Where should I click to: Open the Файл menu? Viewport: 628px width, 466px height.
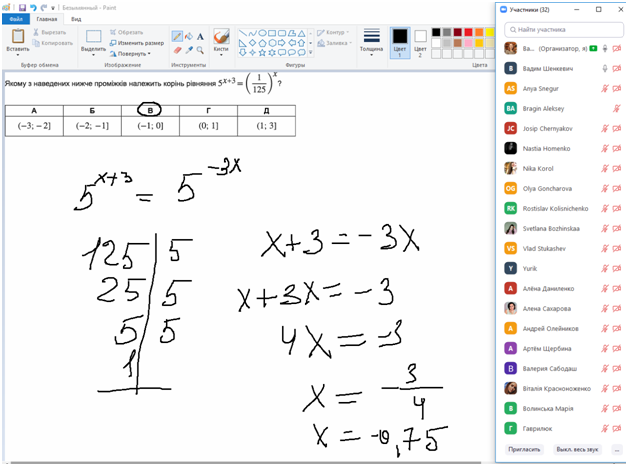pyautogui.click(x=17, y=19)
